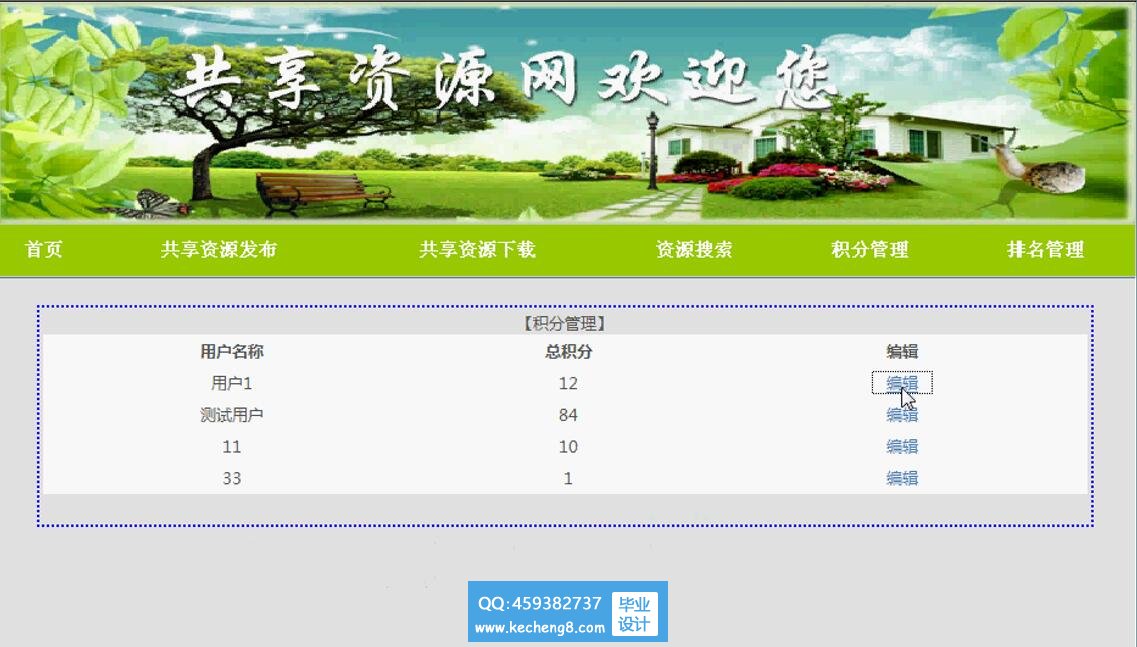Open the 积分管理 menu item
The width and height of the screenshot is (1137, 647).
coord(869,250)
